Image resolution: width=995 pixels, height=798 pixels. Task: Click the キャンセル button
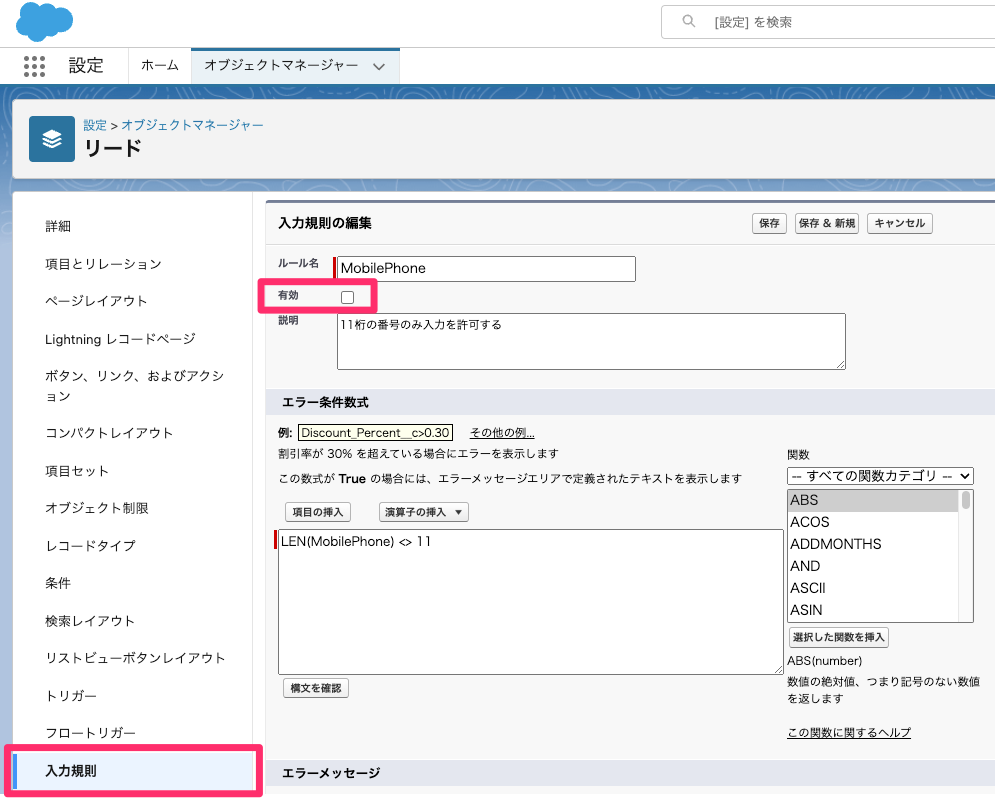[x=899, y=224]
